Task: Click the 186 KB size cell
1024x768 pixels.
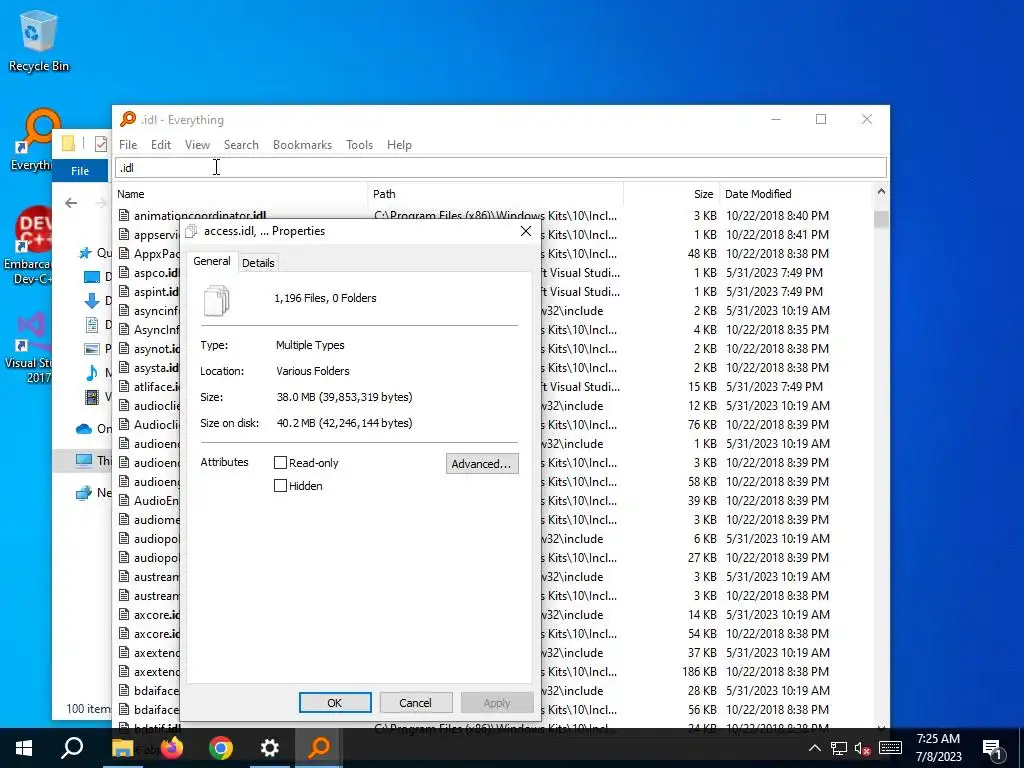Action: pyautogui.click(x=699, y=671)
